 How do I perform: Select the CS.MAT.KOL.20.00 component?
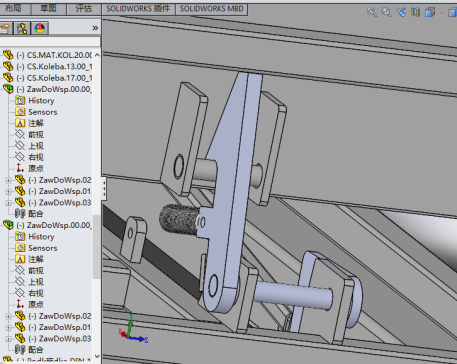47,55
